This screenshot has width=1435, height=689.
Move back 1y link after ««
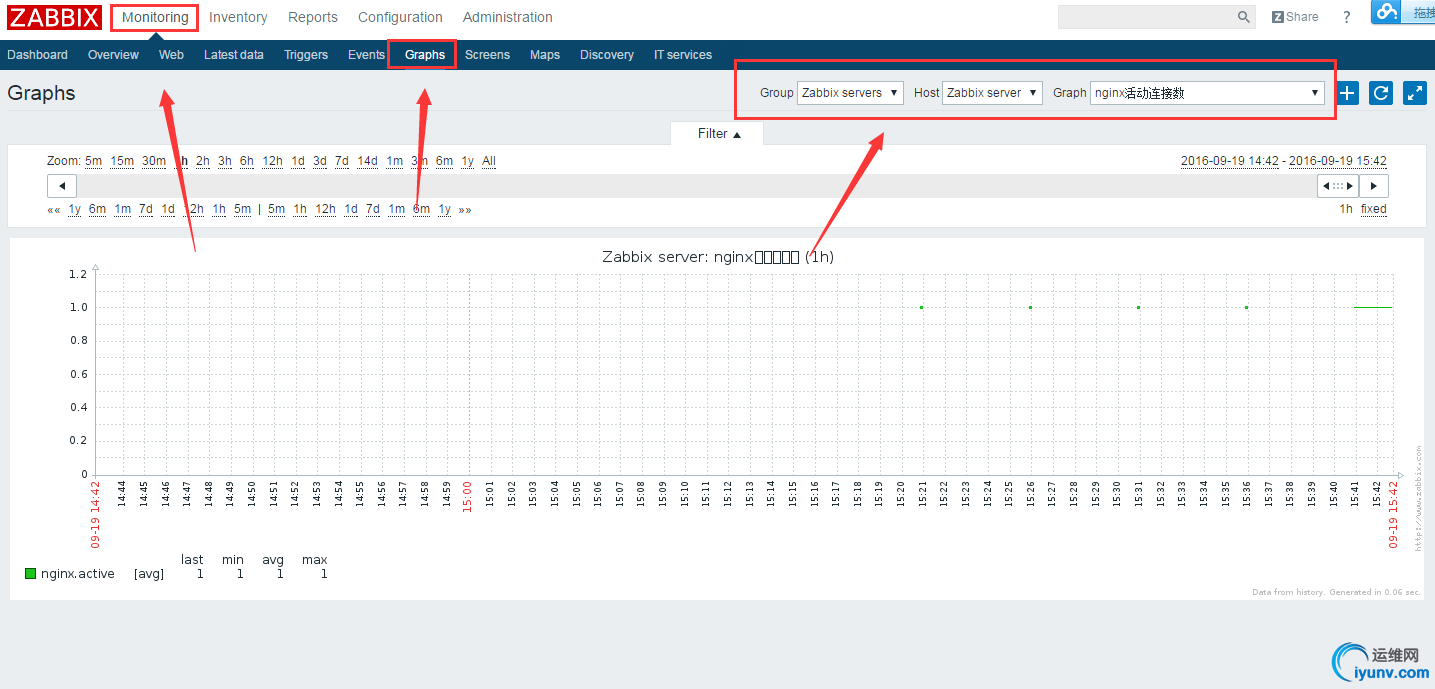coord(75,210)
